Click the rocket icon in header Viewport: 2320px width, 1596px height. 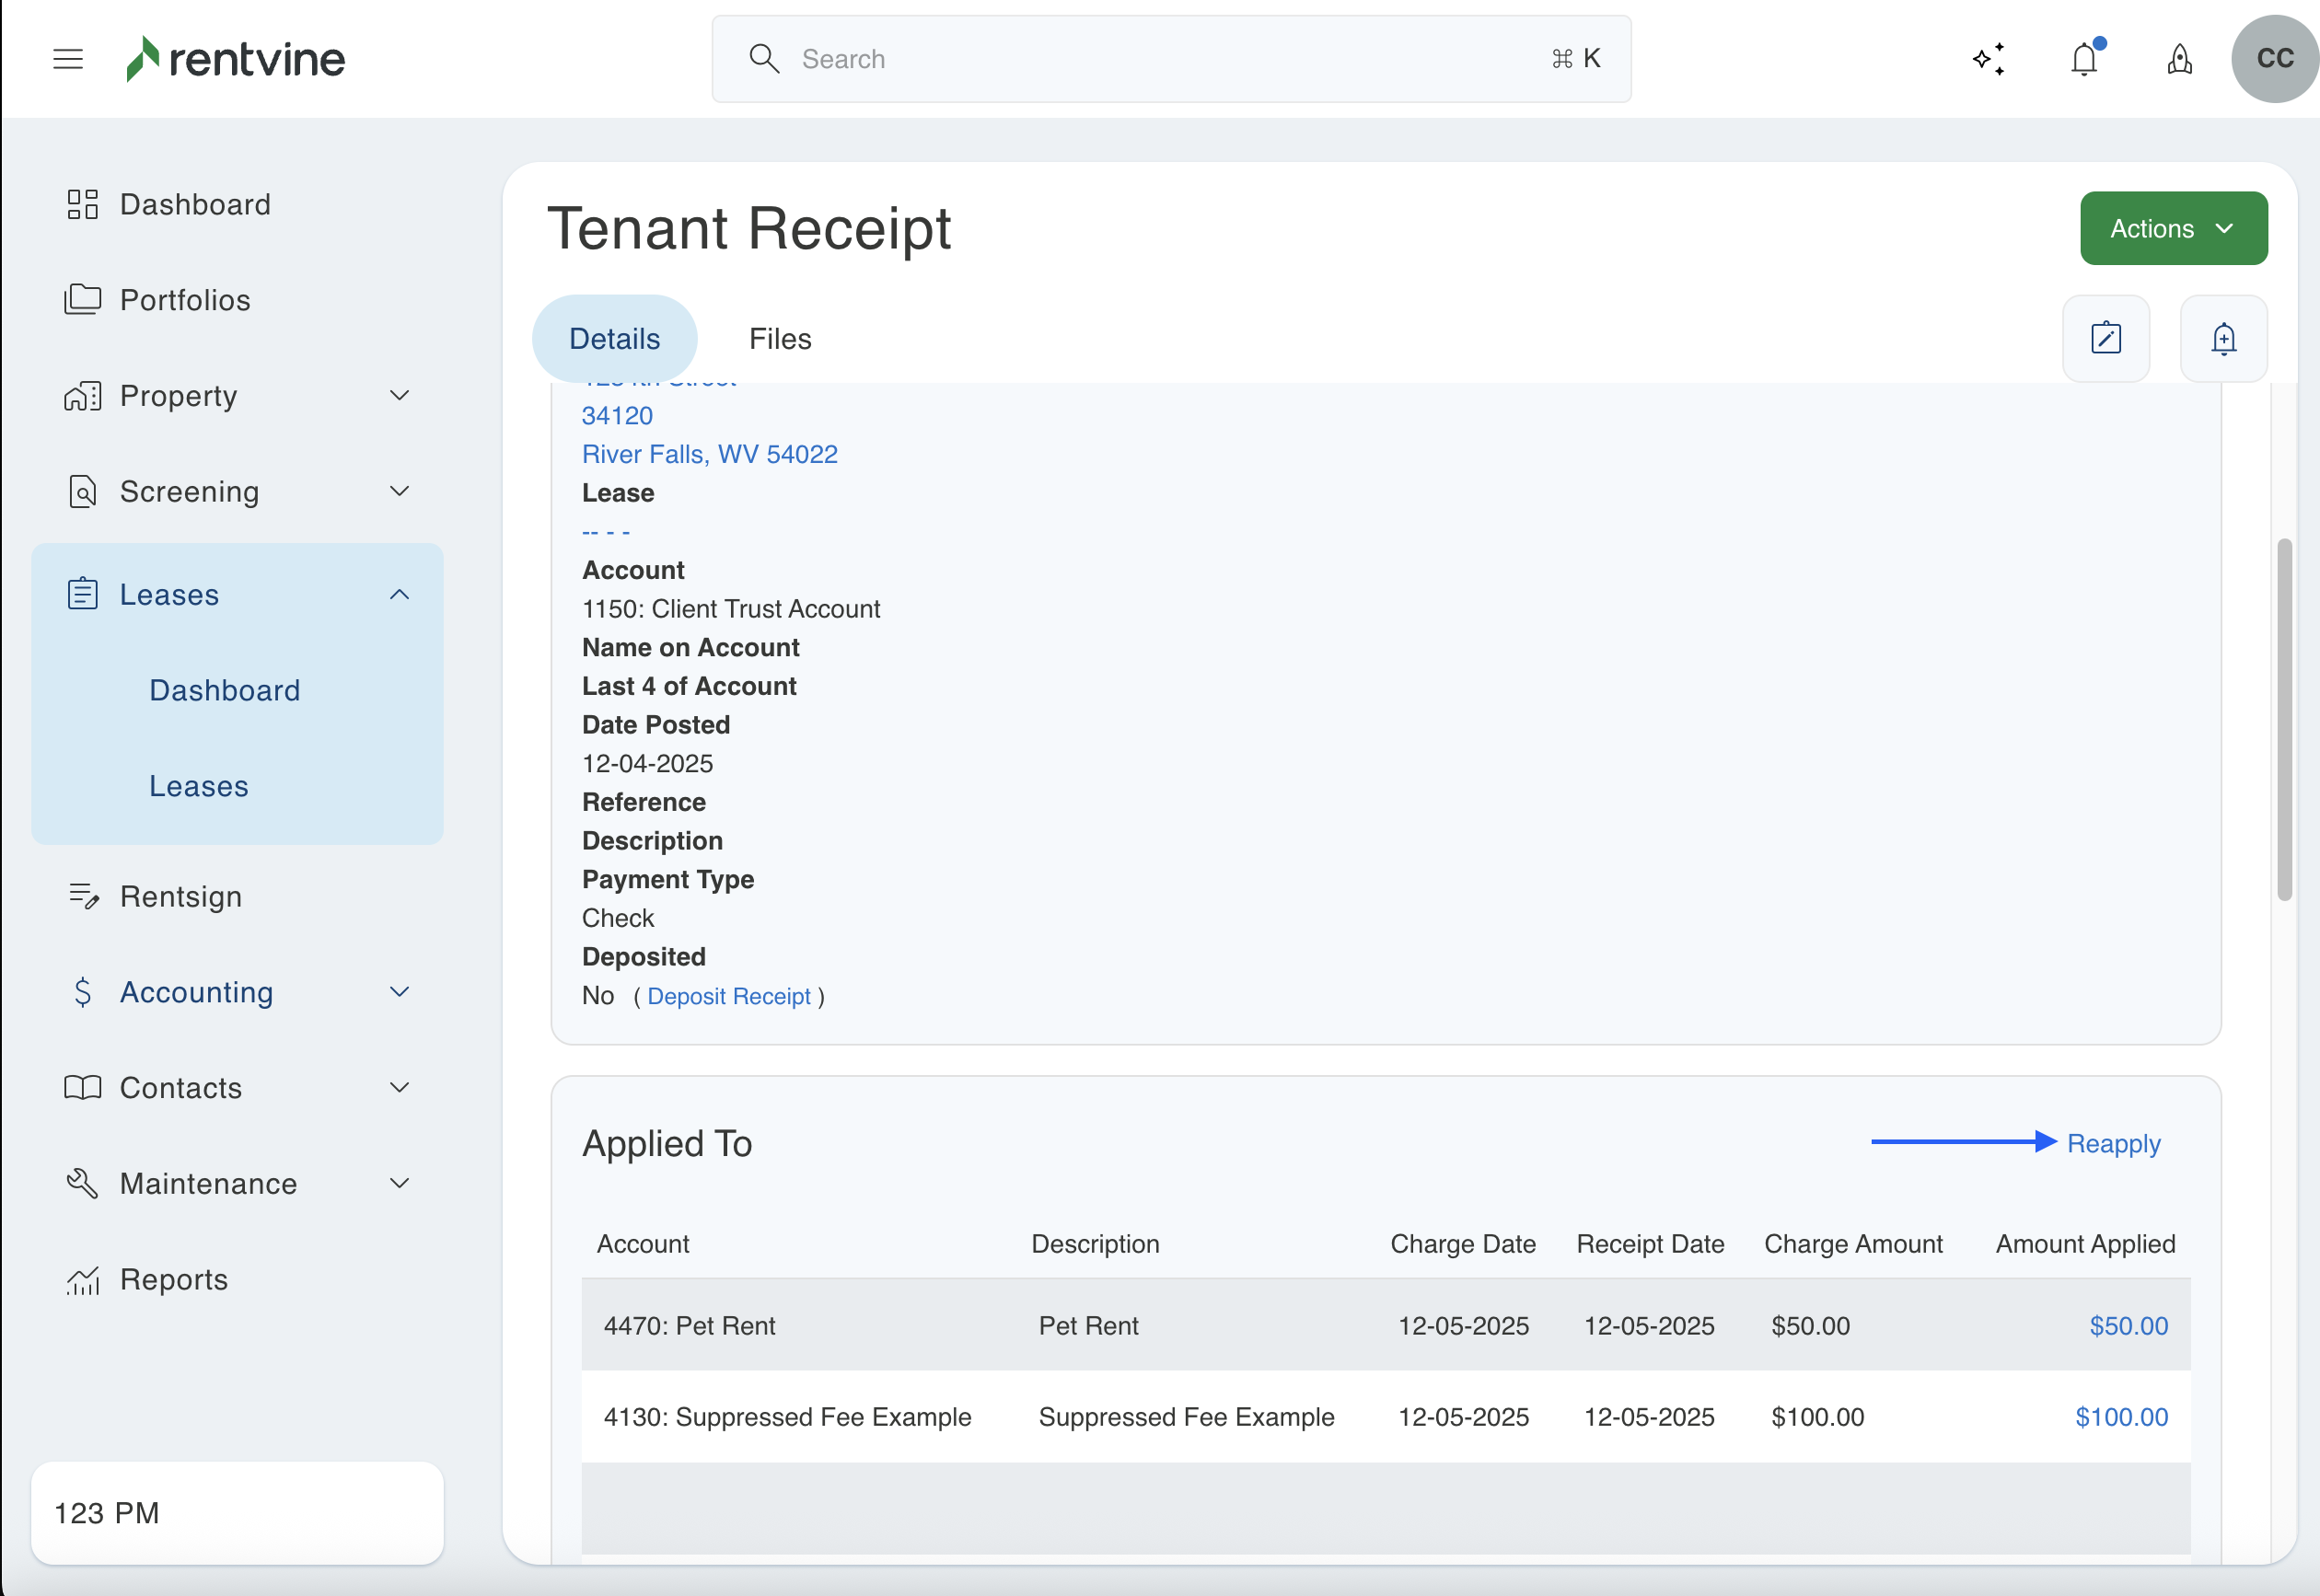2180,59
